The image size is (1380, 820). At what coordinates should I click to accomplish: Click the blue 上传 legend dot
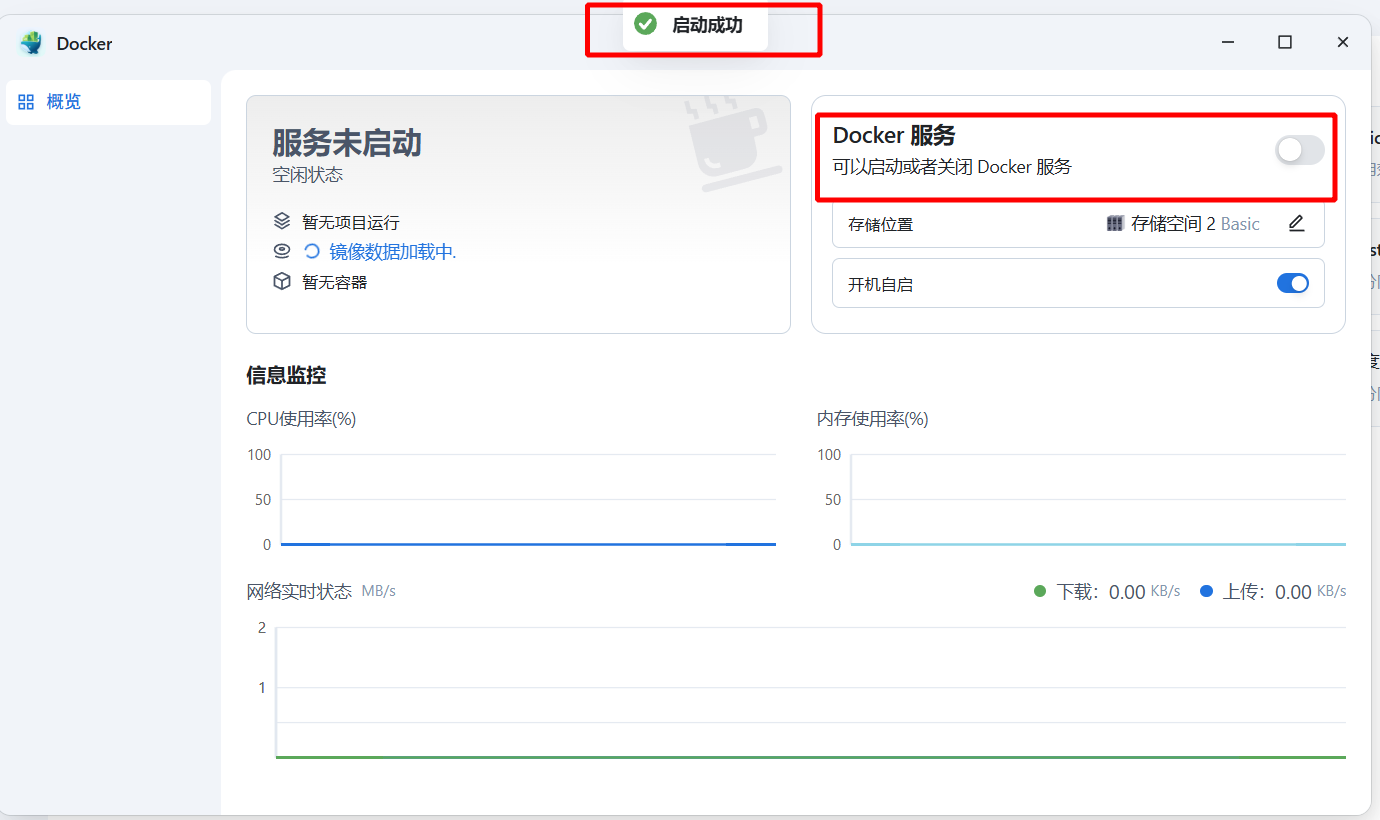click(x=1206, y=591)
